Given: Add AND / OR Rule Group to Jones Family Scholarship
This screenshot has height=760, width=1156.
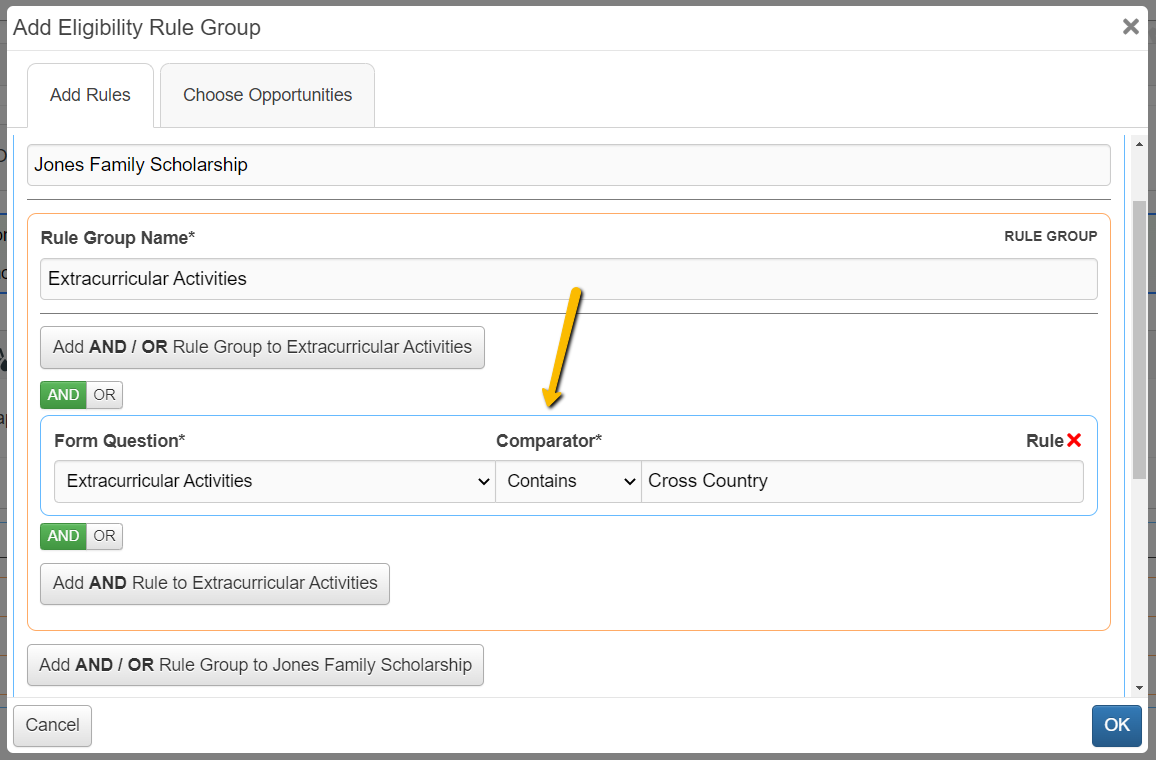Looking at the screenshot, I should point(255,664).
